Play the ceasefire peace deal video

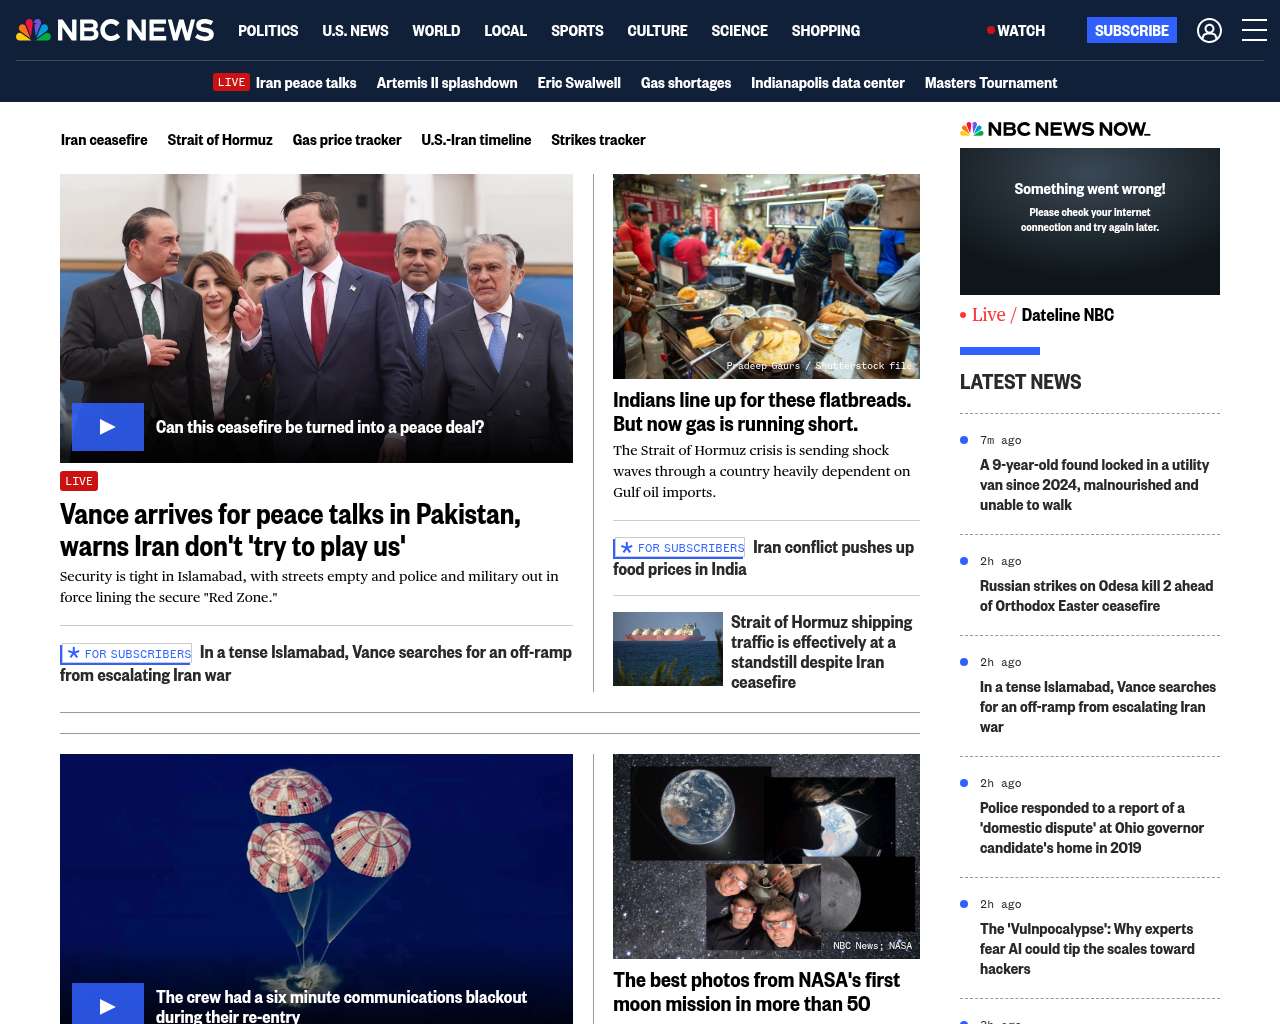108,427
